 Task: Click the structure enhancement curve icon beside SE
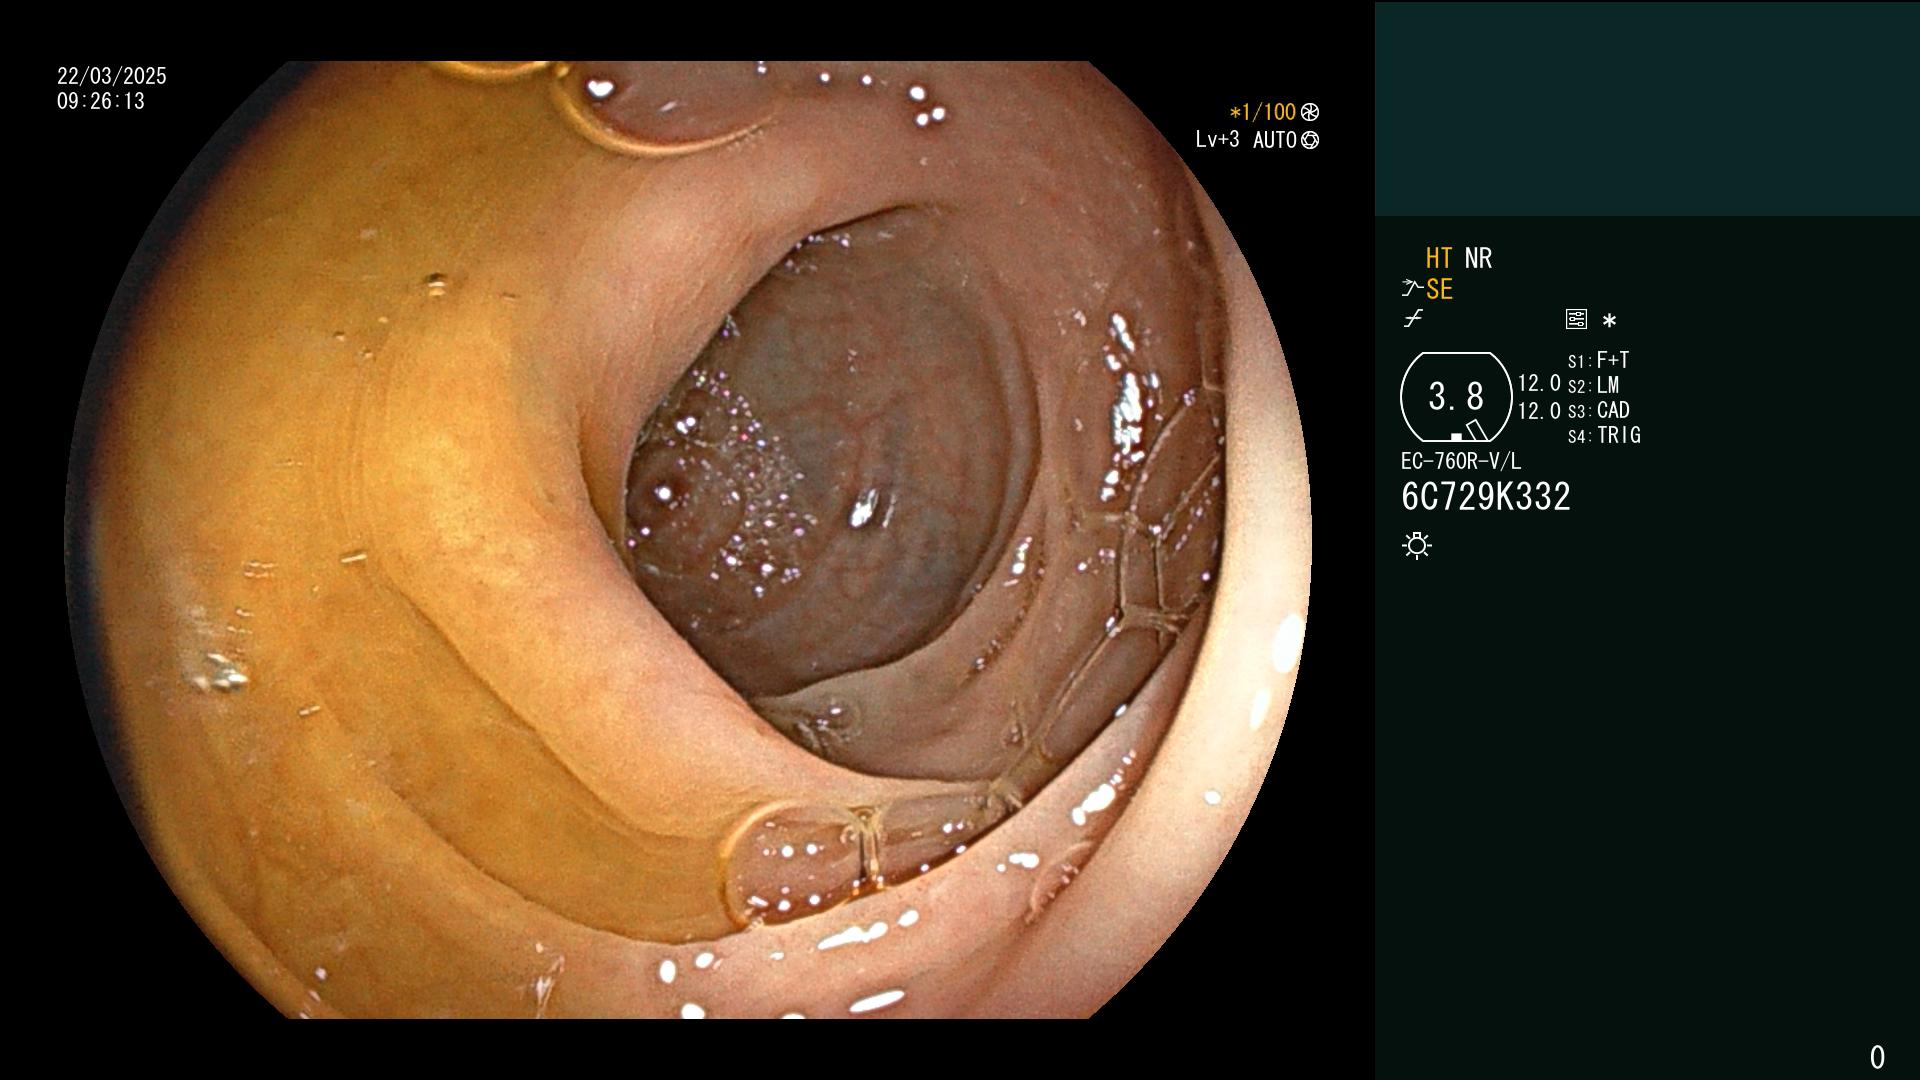tap(1411, 289)
